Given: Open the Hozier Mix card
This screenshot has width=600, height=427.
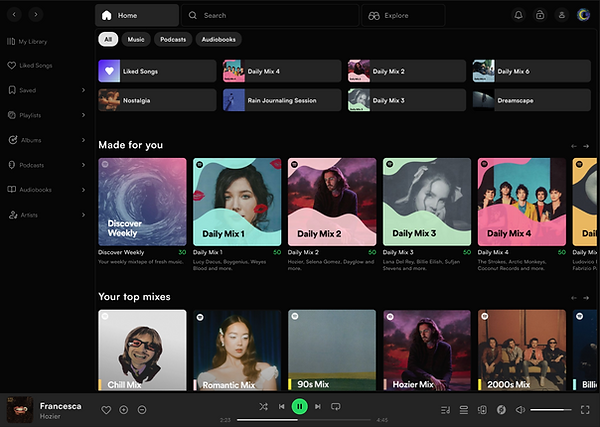Looking at the screenshot, I should coord(427,350).
